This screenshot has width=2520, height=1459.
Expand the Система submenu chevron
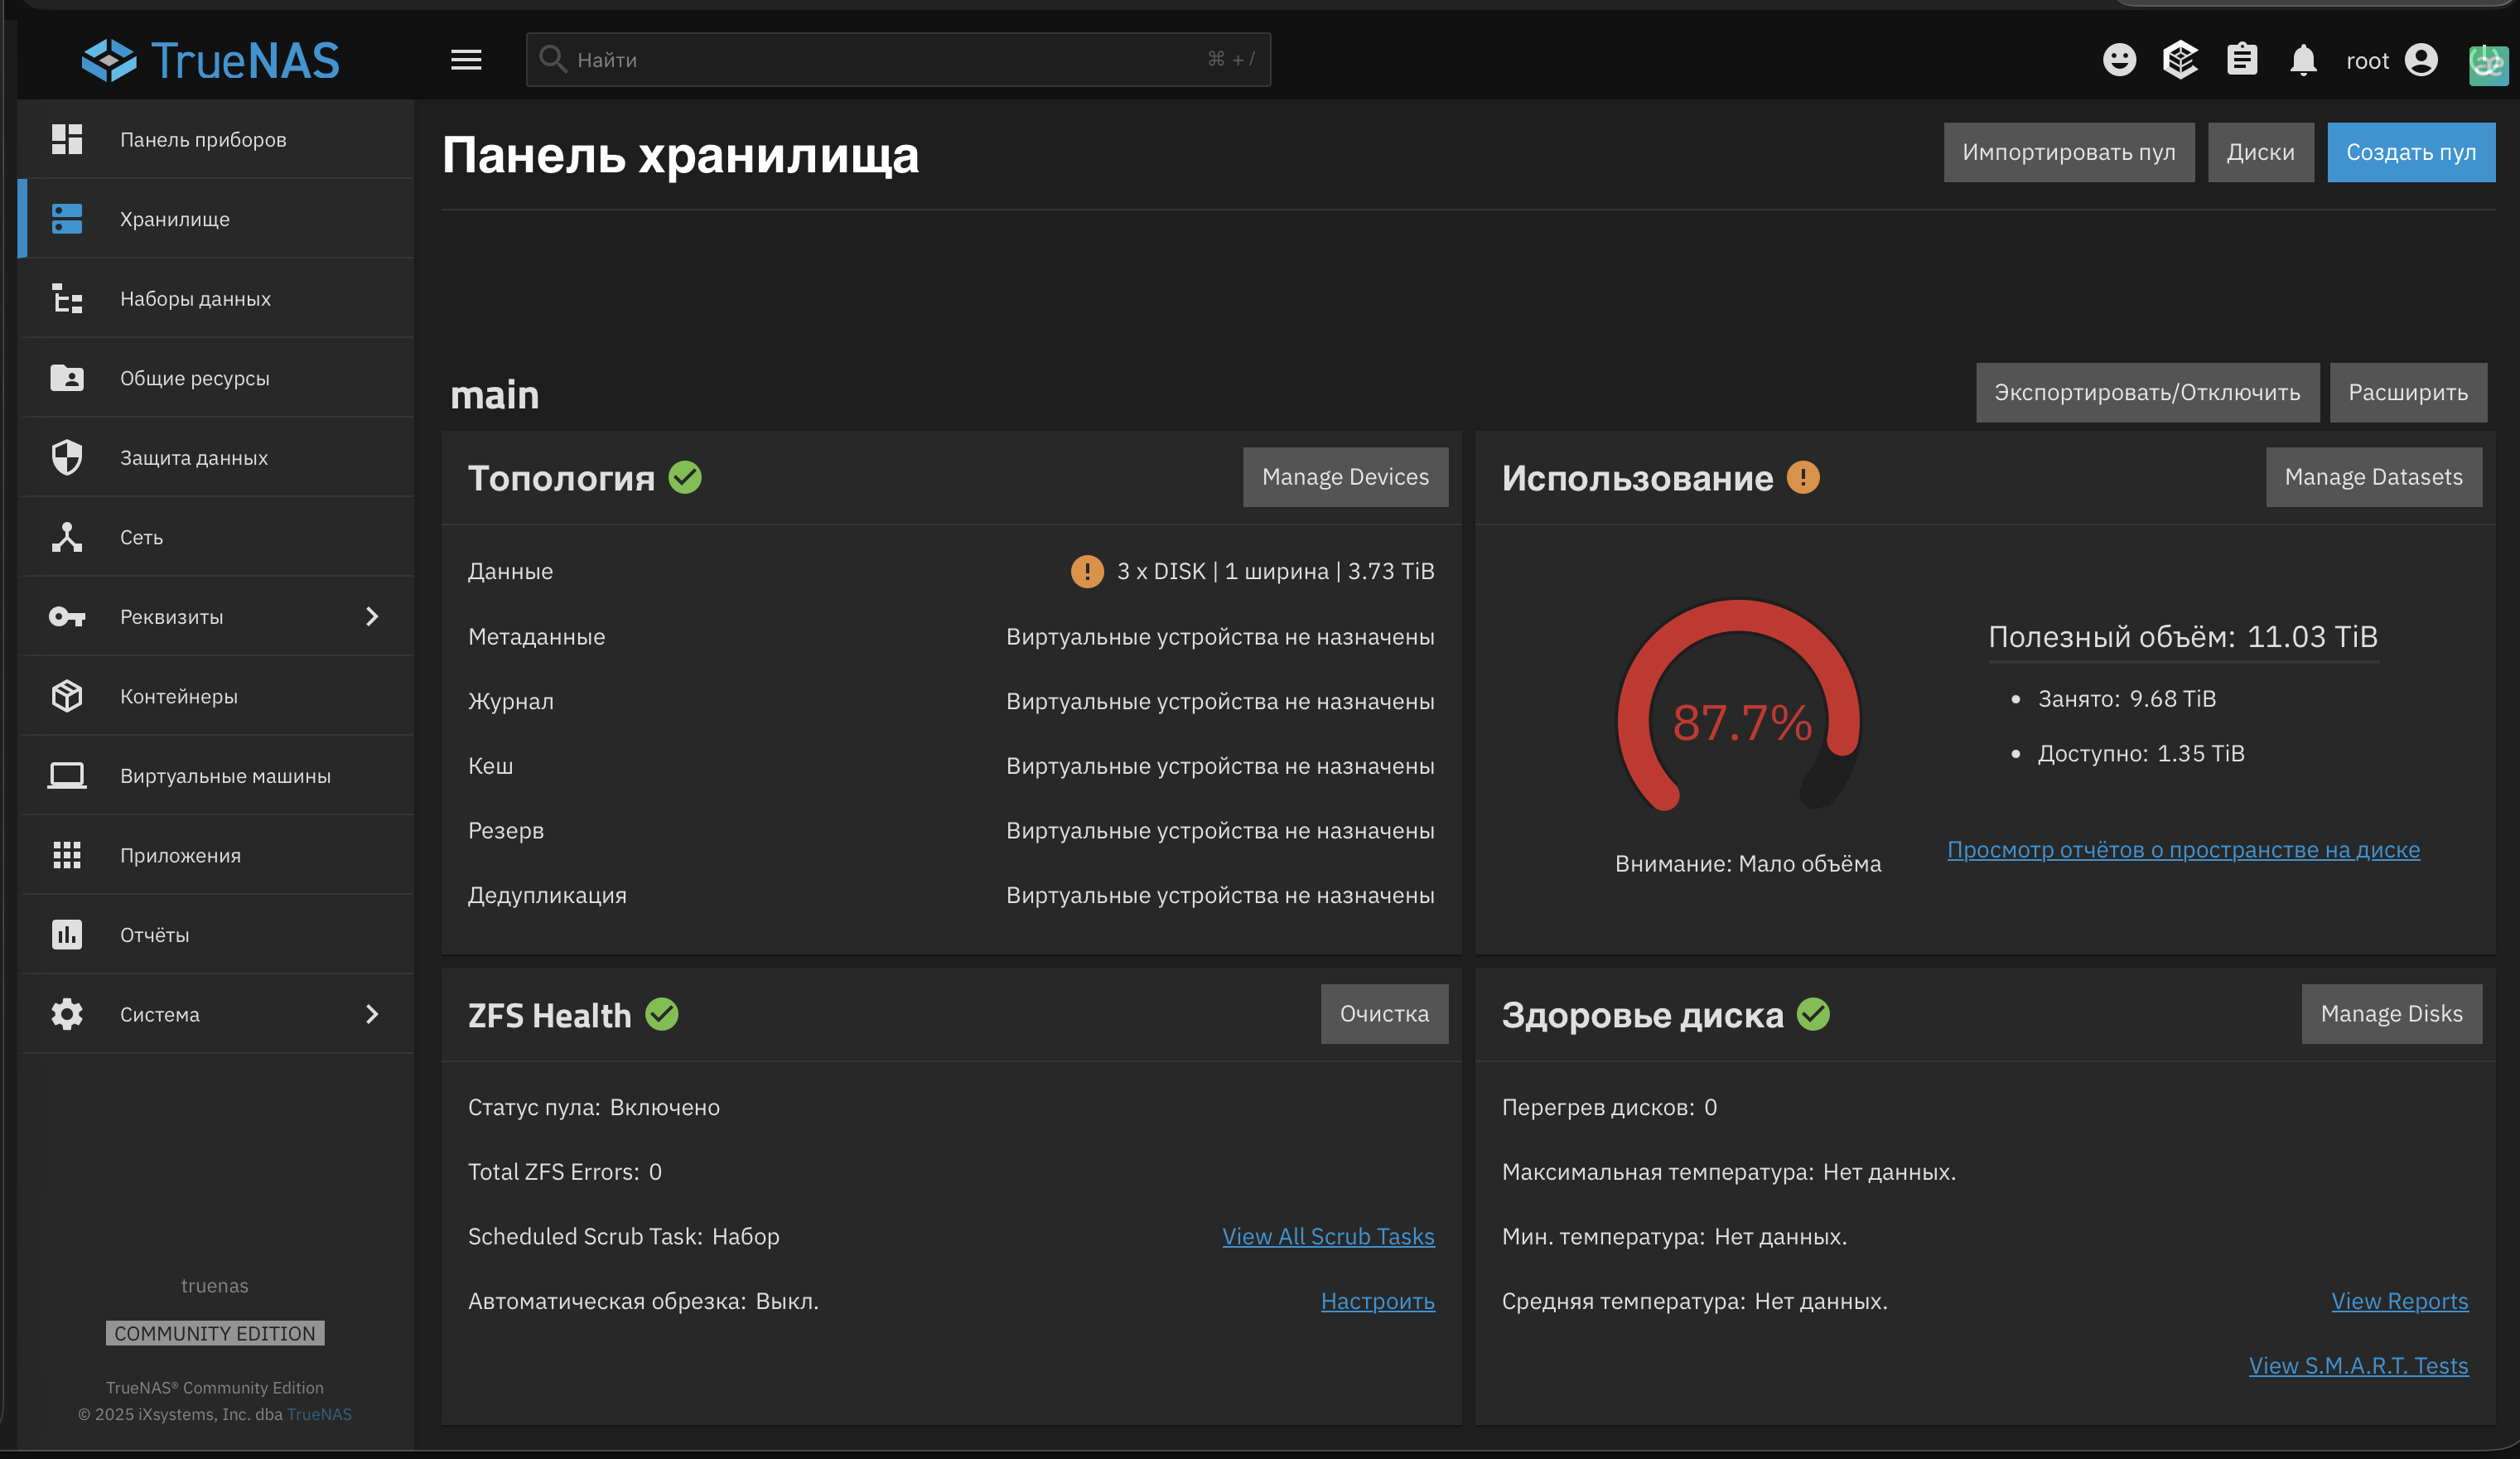point(372,1014)
